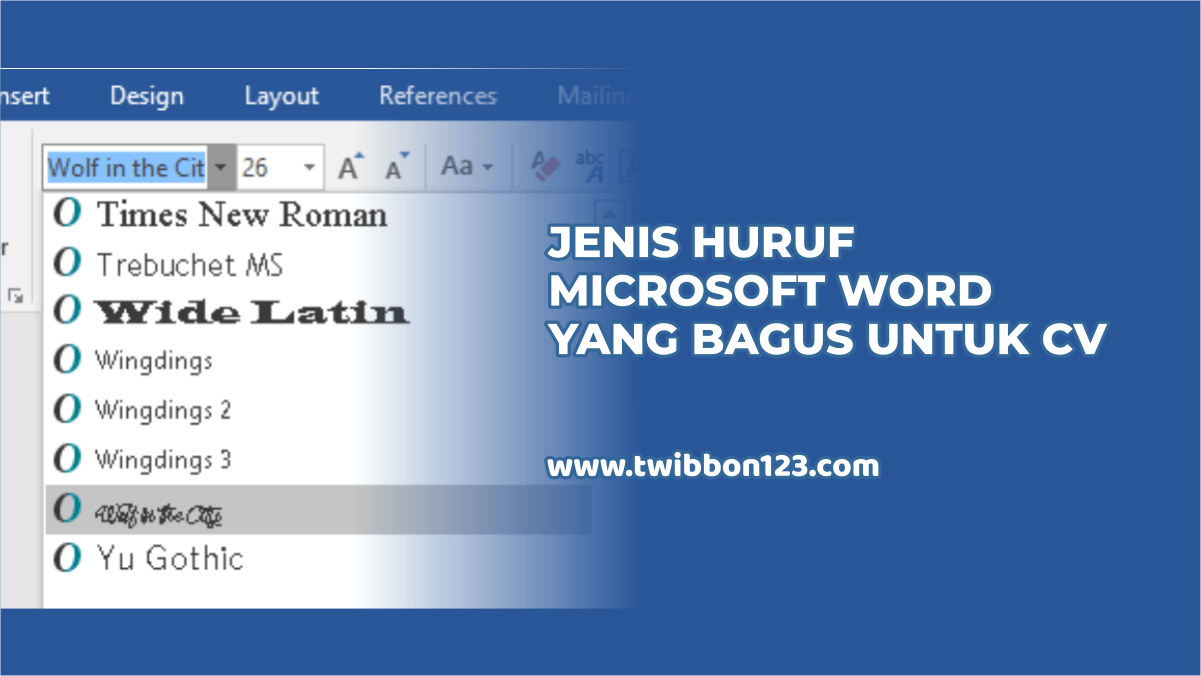Select Times New Roman font
The image size is (1201, 676).
(x=241, y=214)
